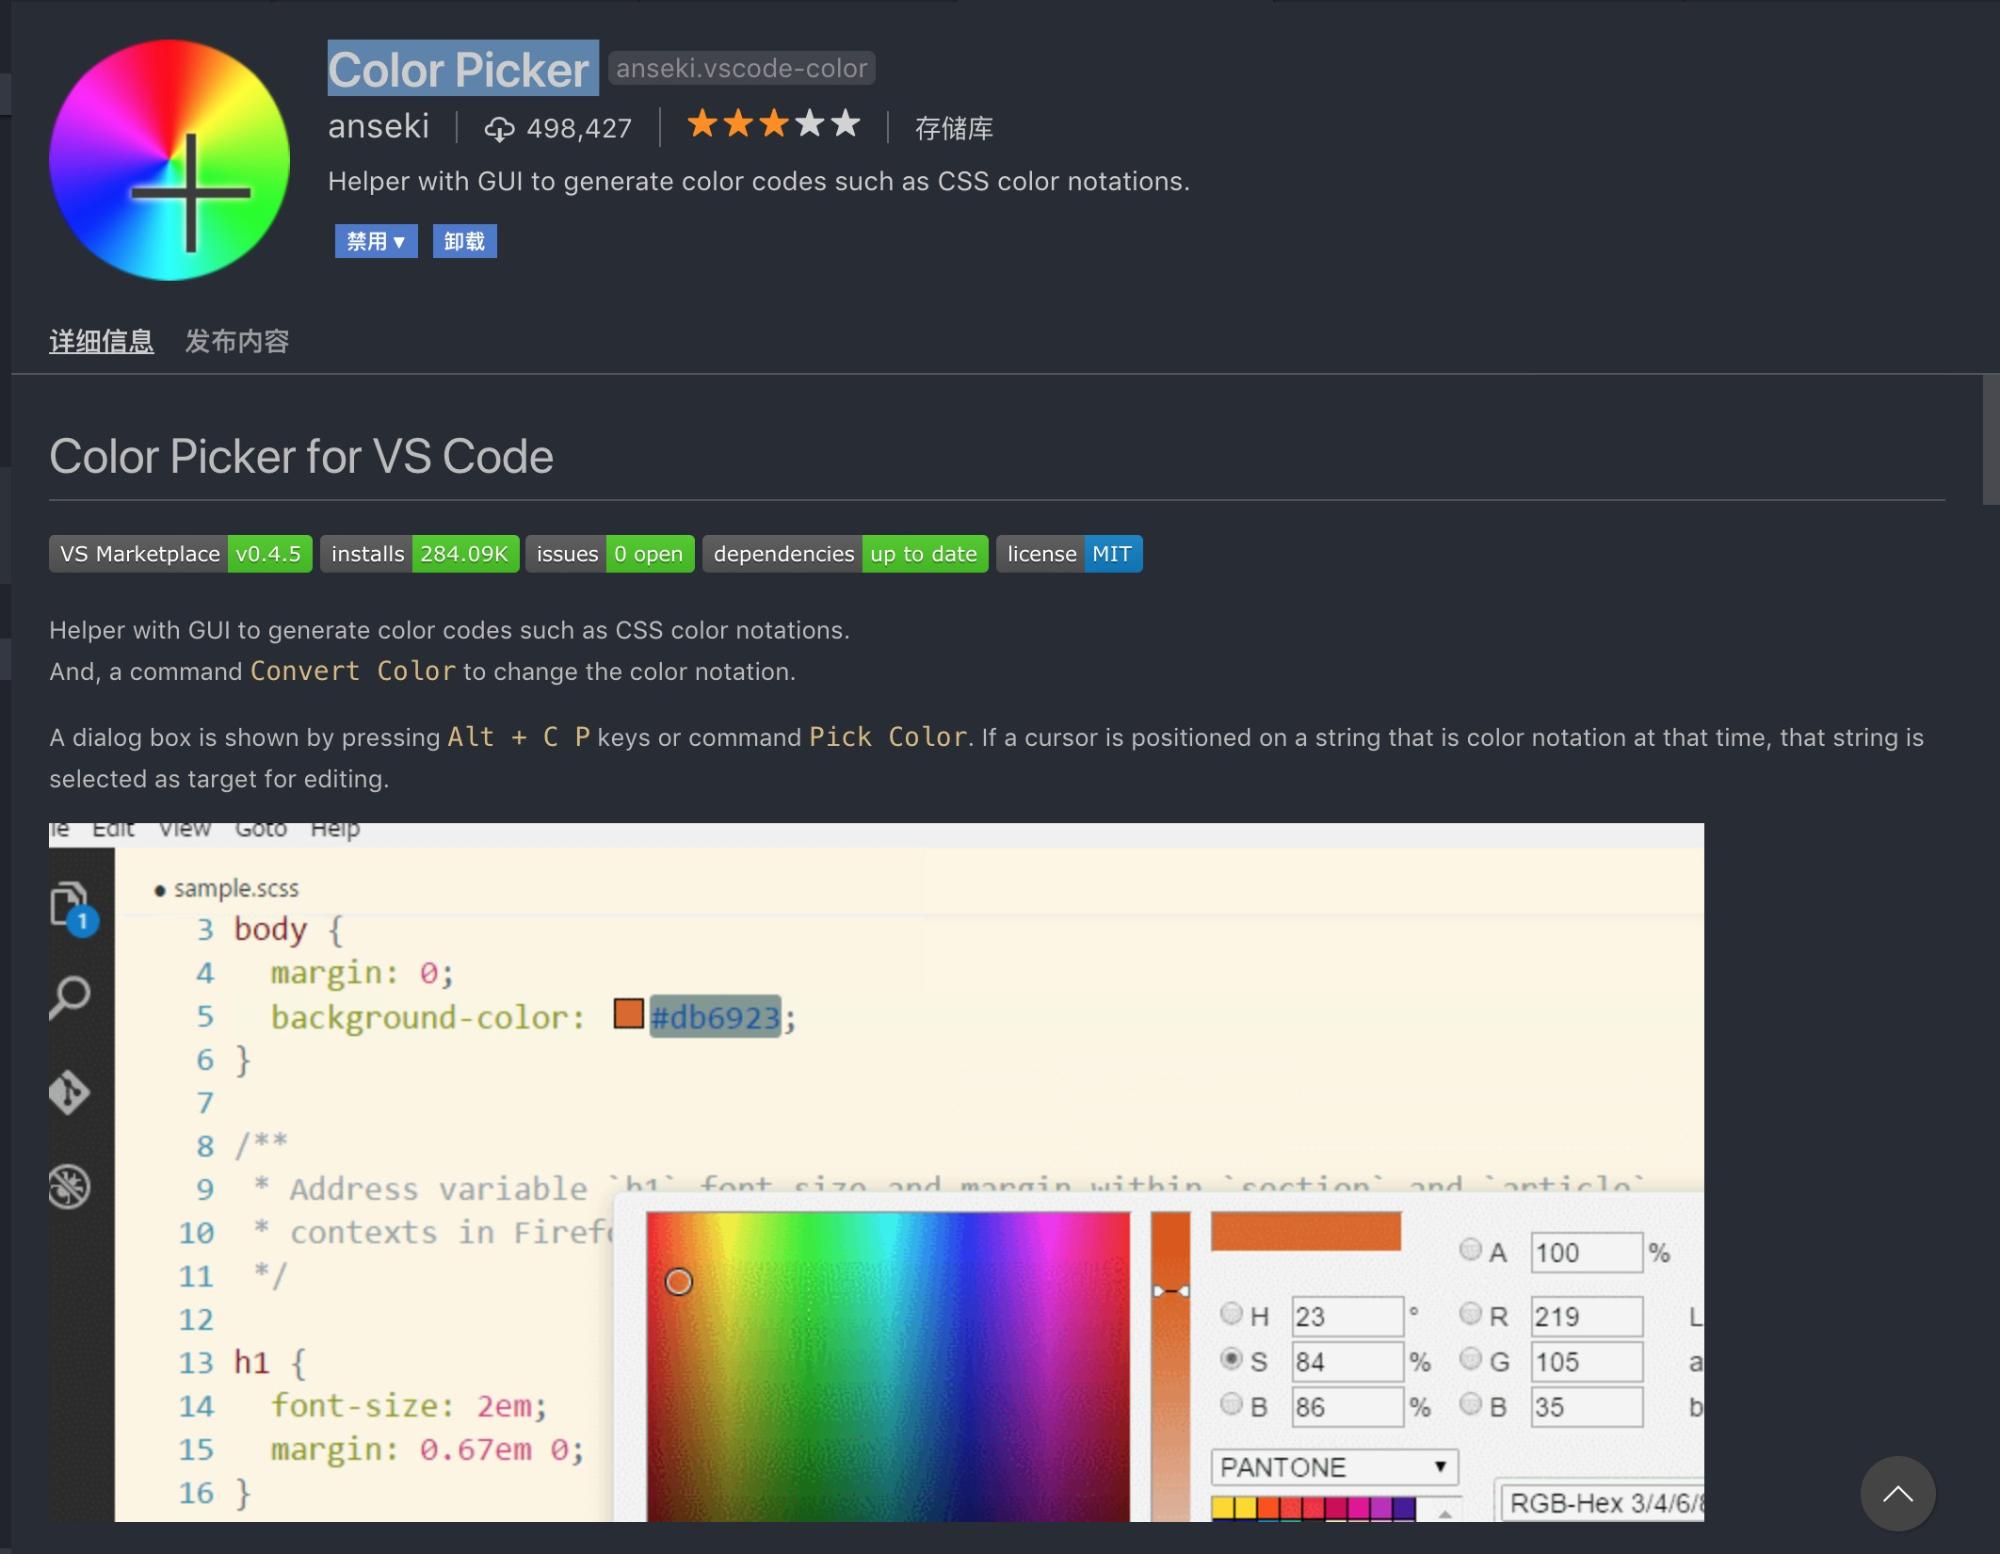Screen dimensions: 2000x1554
Task: Click the download count cloud icon
Action: (x=499, y=129)
